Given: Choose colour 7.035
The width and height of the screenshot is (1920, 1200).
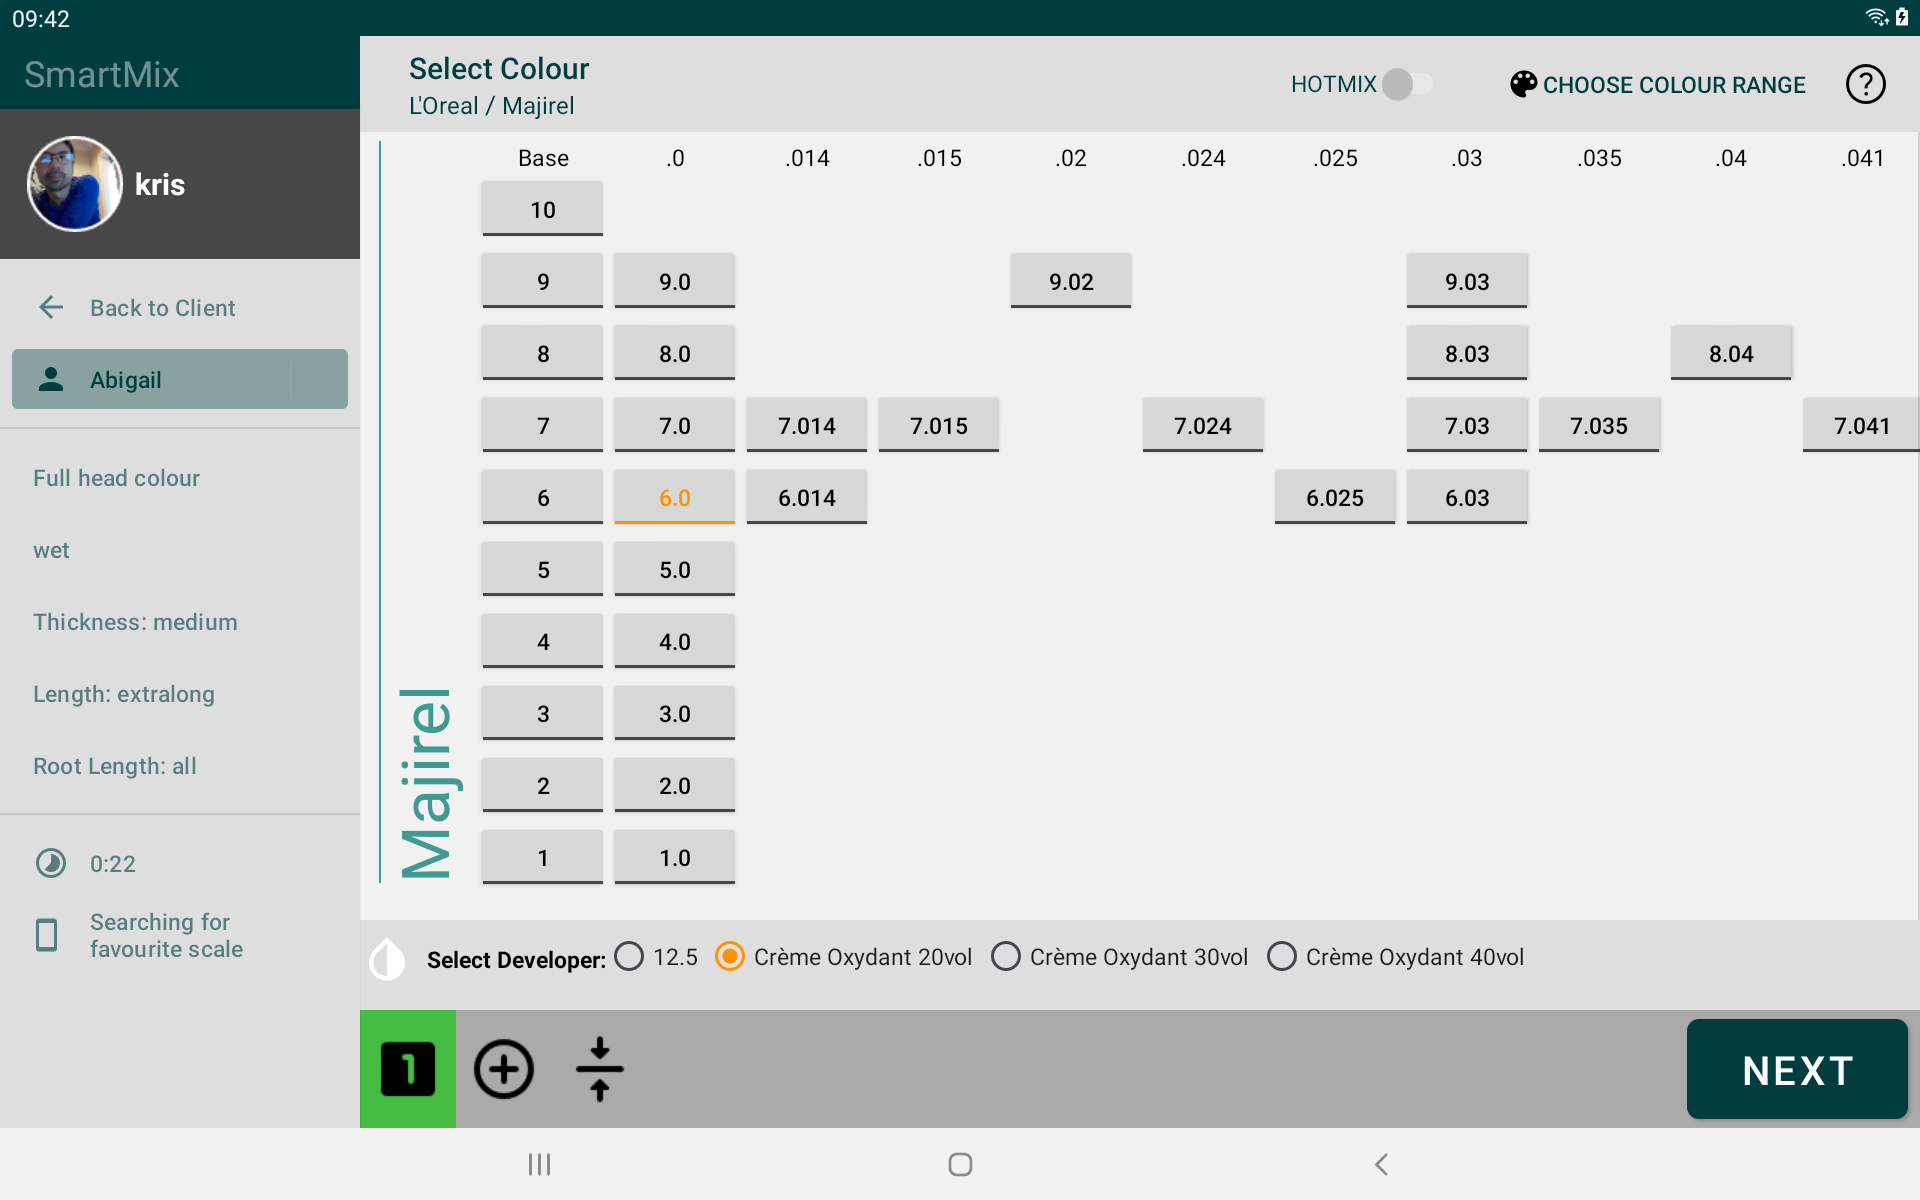Looking at the screenshot, I should [x=1599, y=425].
